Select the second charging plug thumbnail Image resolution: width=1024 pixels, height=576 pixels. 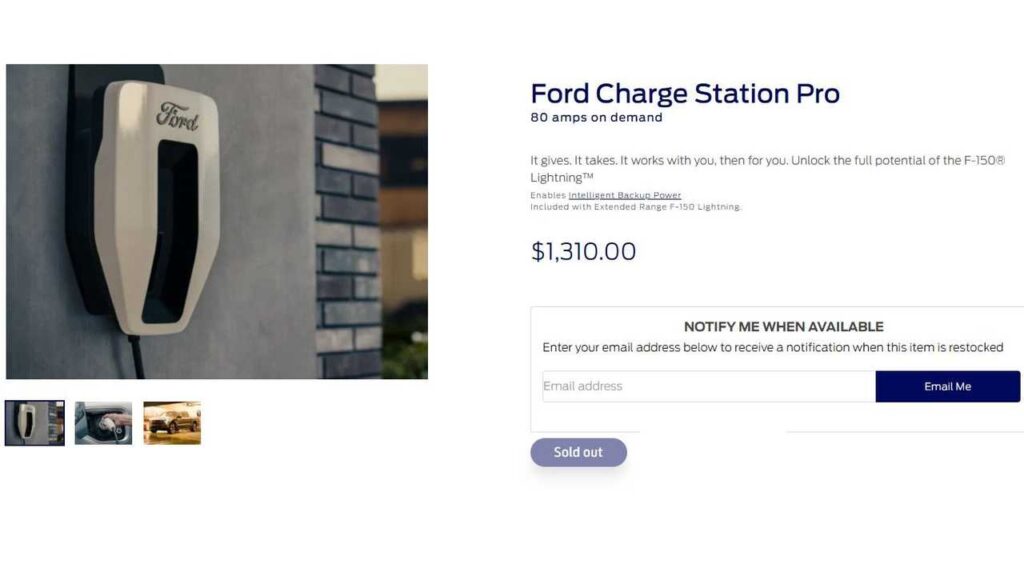(103, 423)
